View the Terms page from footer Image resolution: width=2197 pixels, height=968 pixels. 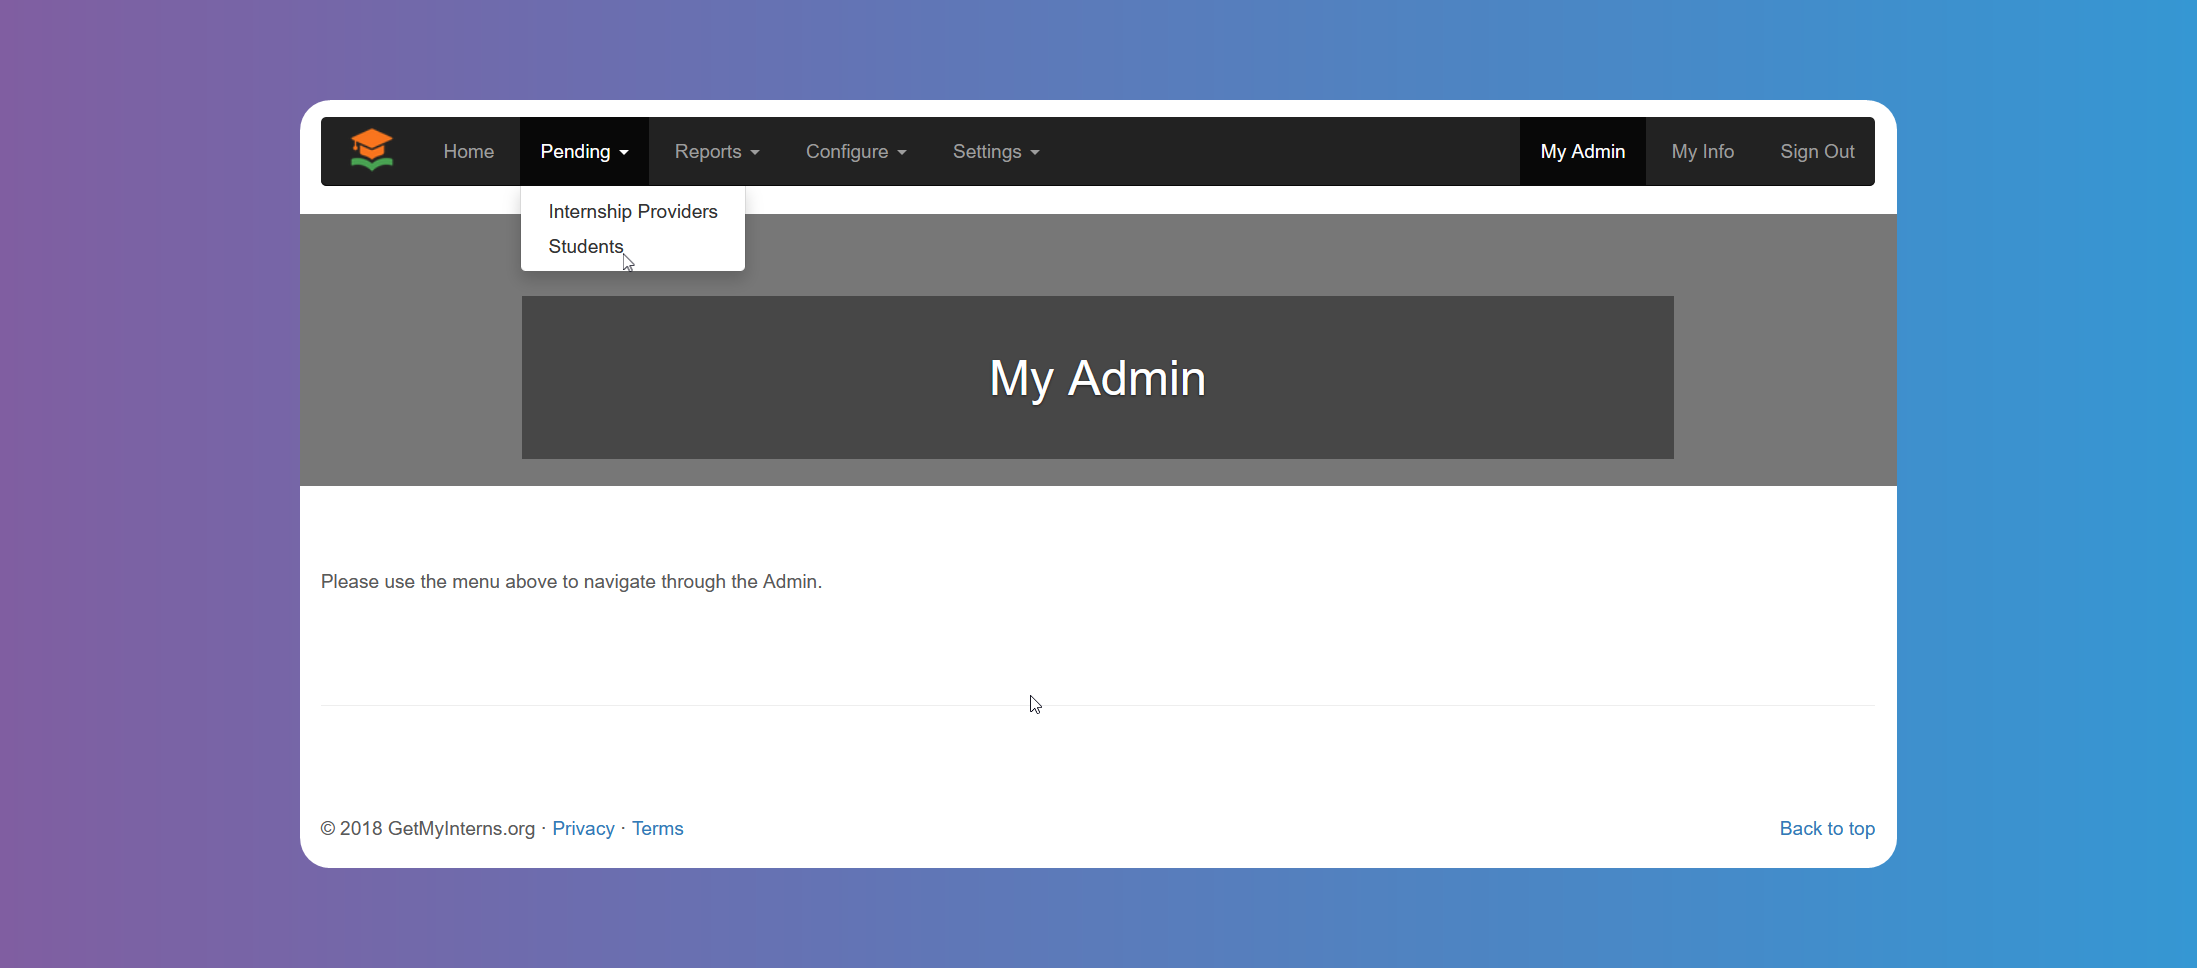(x=657, y=829)
